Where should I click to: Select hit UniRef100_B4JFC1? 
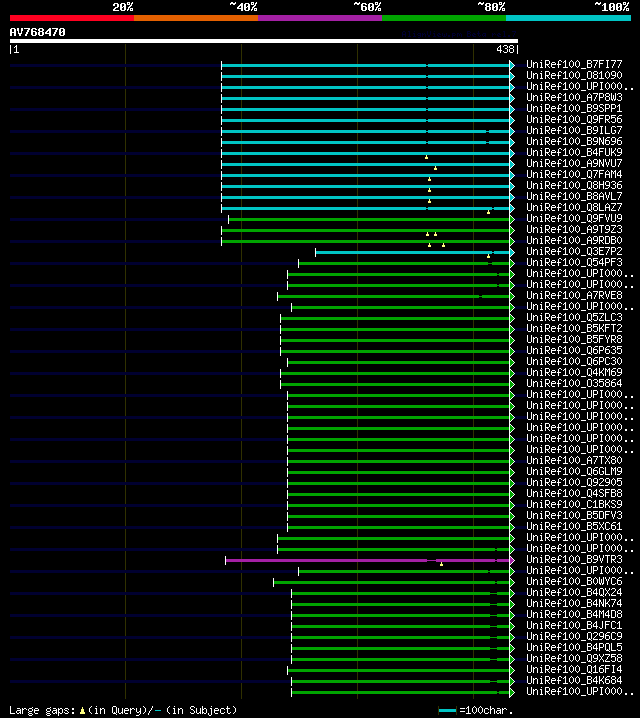point(574,625)
